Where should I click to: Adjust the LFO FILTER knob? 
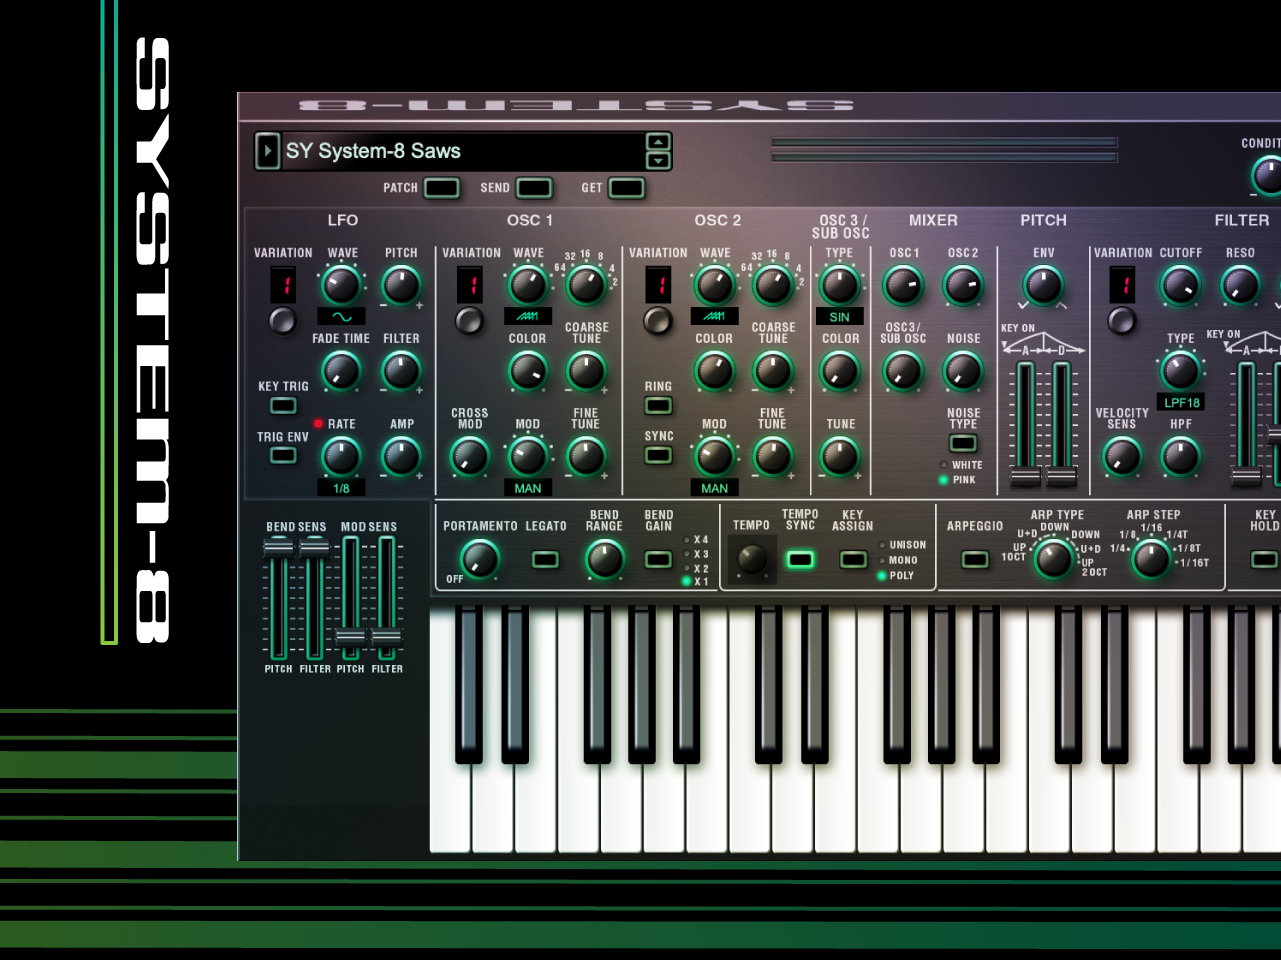click(x=401, y=372)
